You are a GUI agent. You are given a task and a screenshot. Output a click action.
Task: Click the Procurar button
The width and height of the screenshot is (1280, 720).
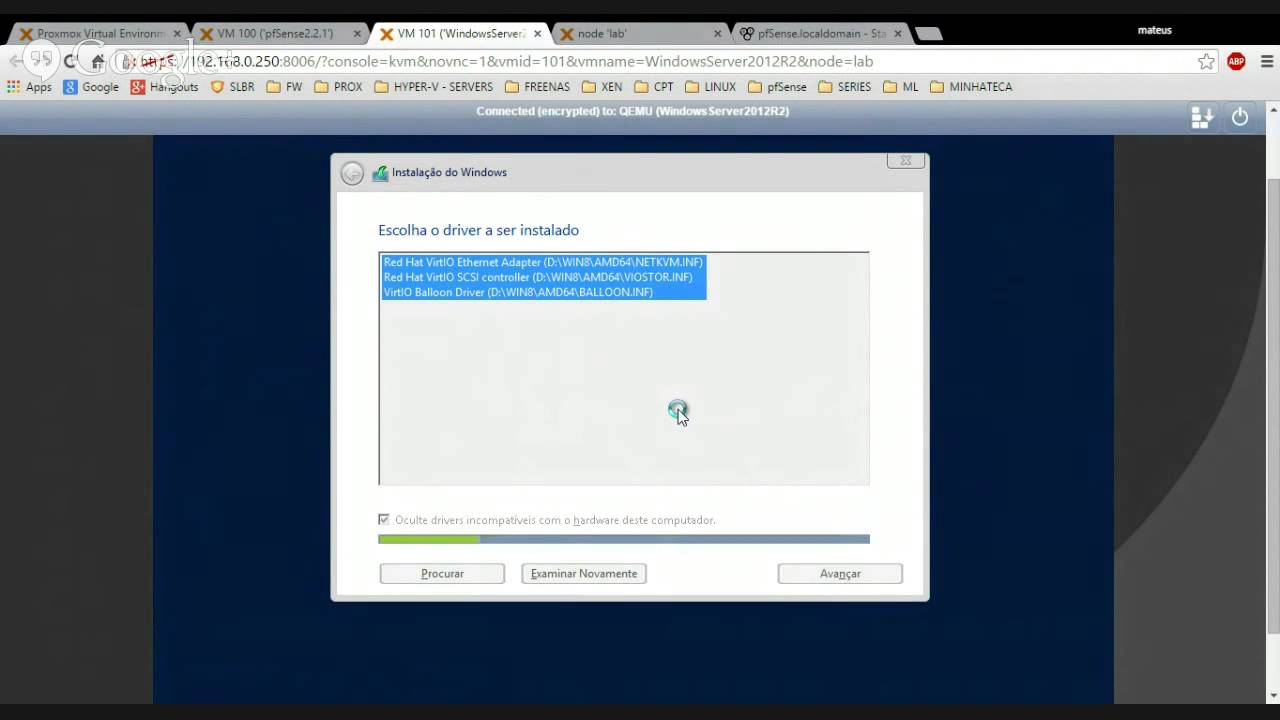point(442,574)
